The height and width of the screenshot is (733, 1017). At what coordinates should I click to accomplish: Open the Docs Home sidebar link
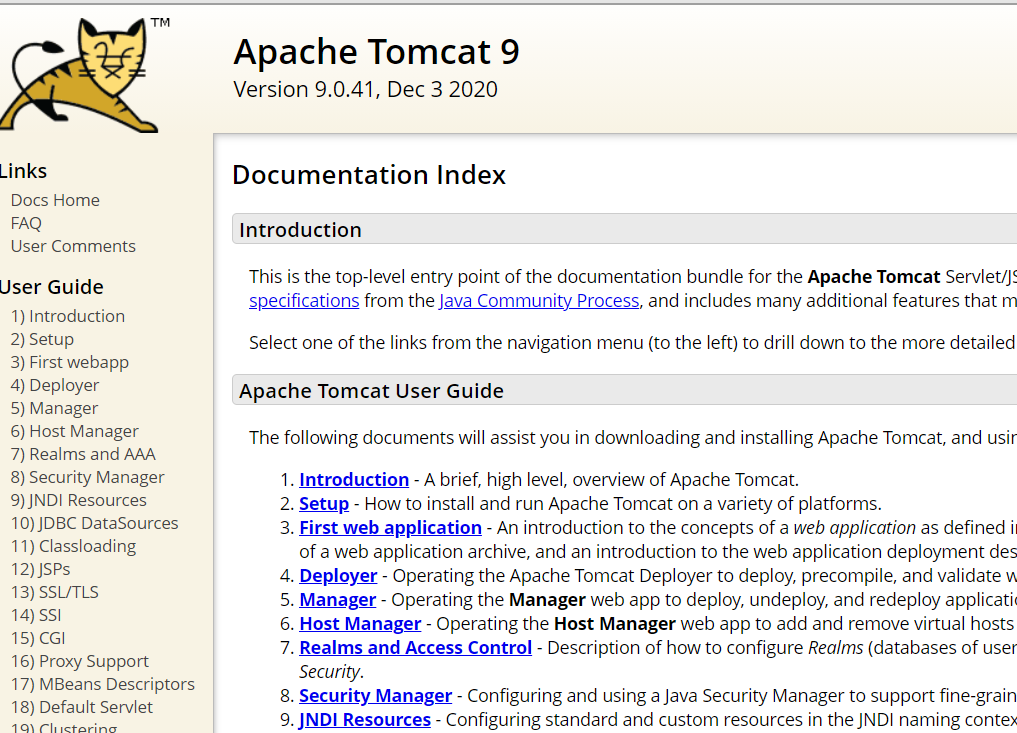[x=55, y=200]
